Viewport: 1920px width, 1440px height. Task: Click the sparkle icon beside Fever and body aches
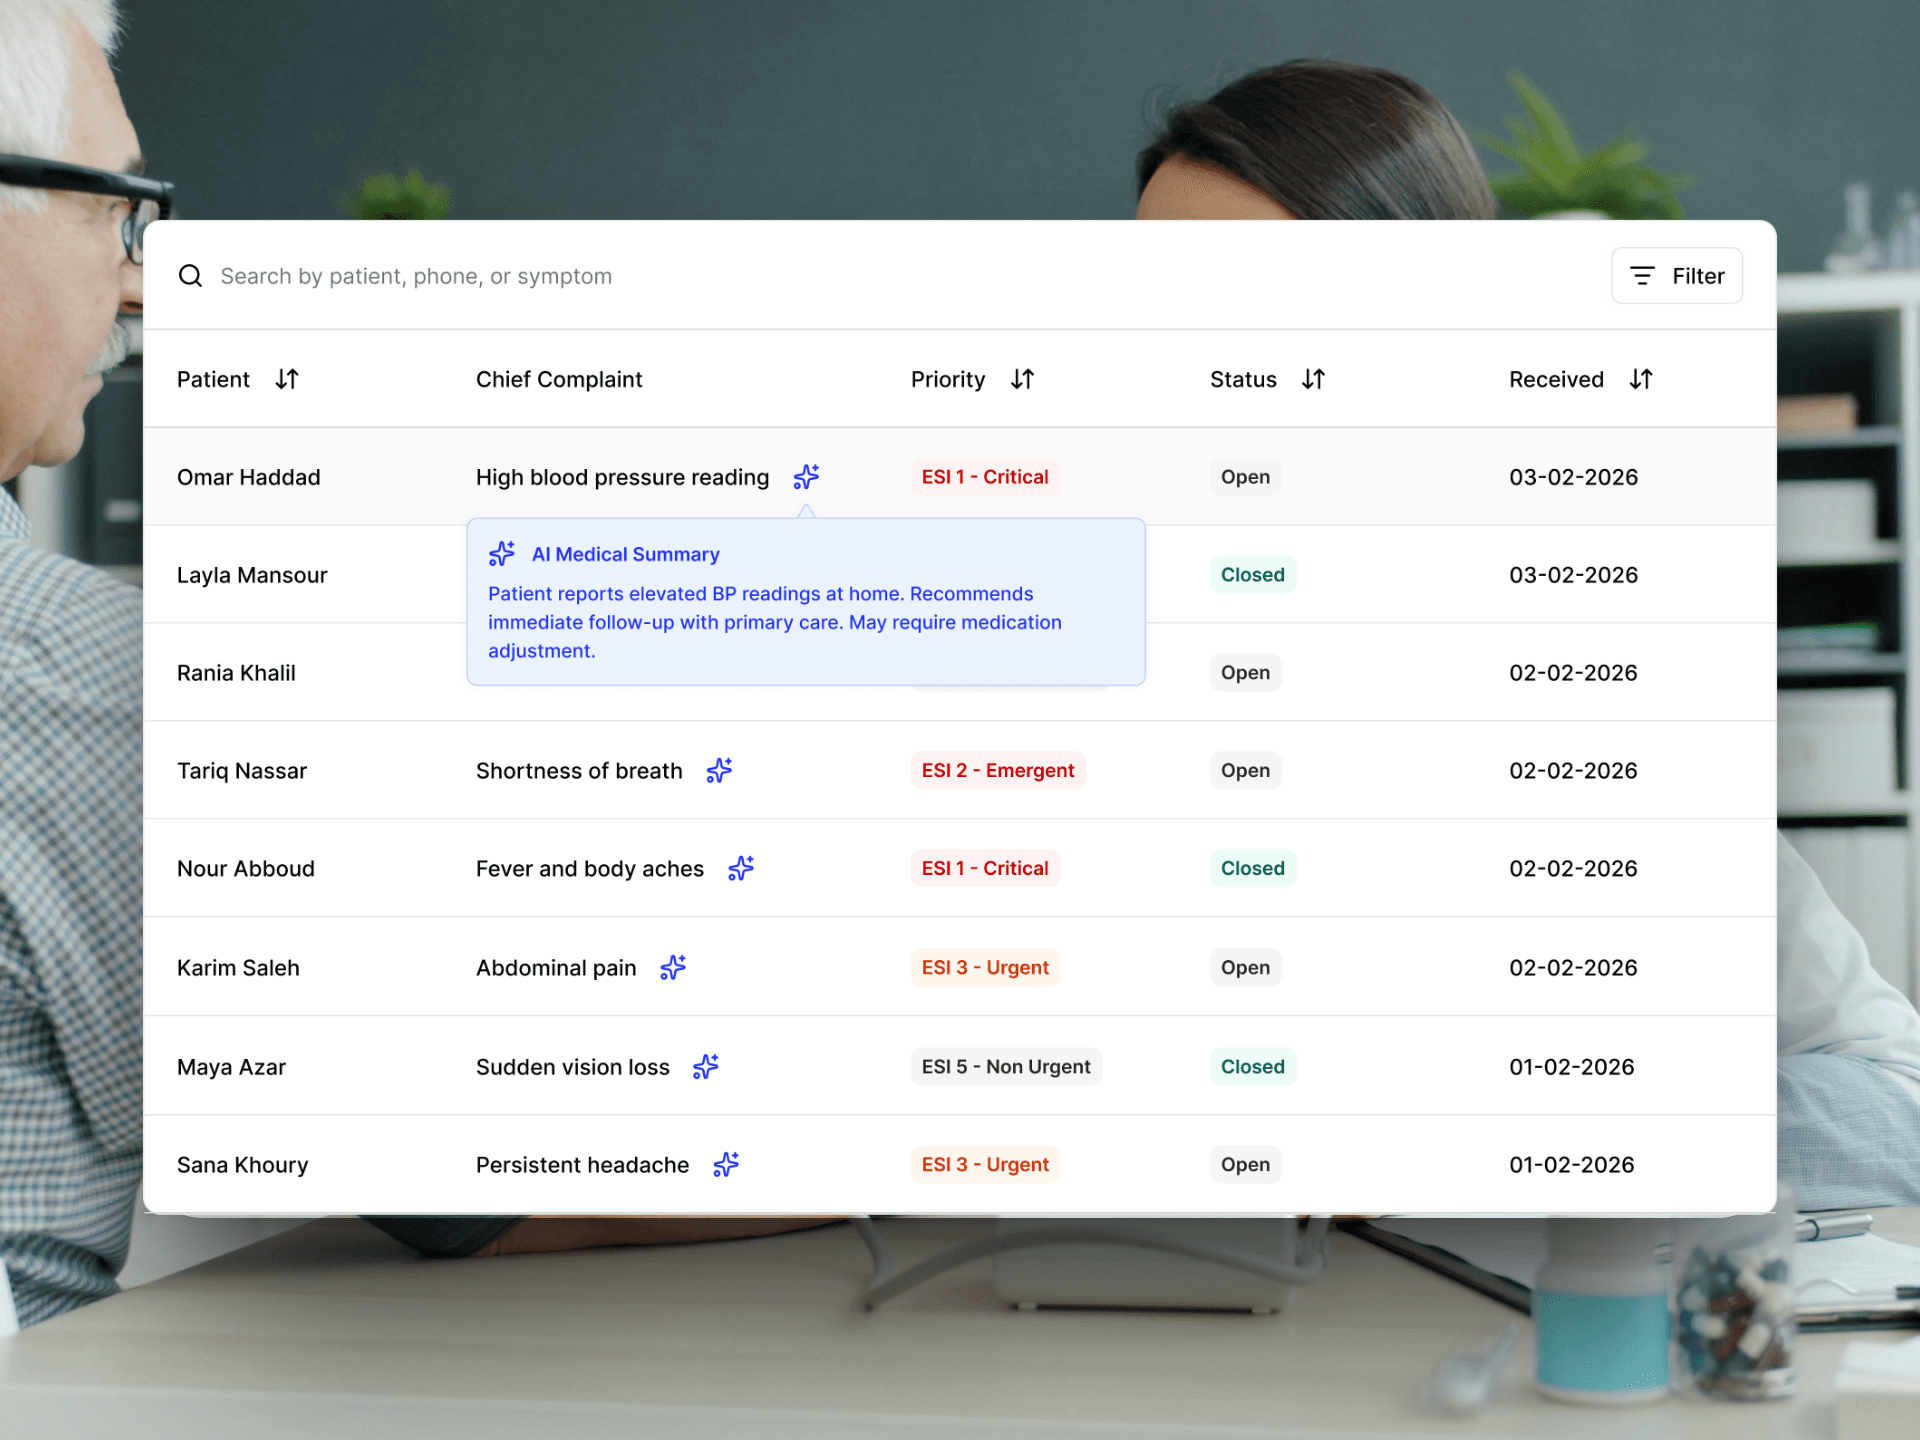point(741,868)
